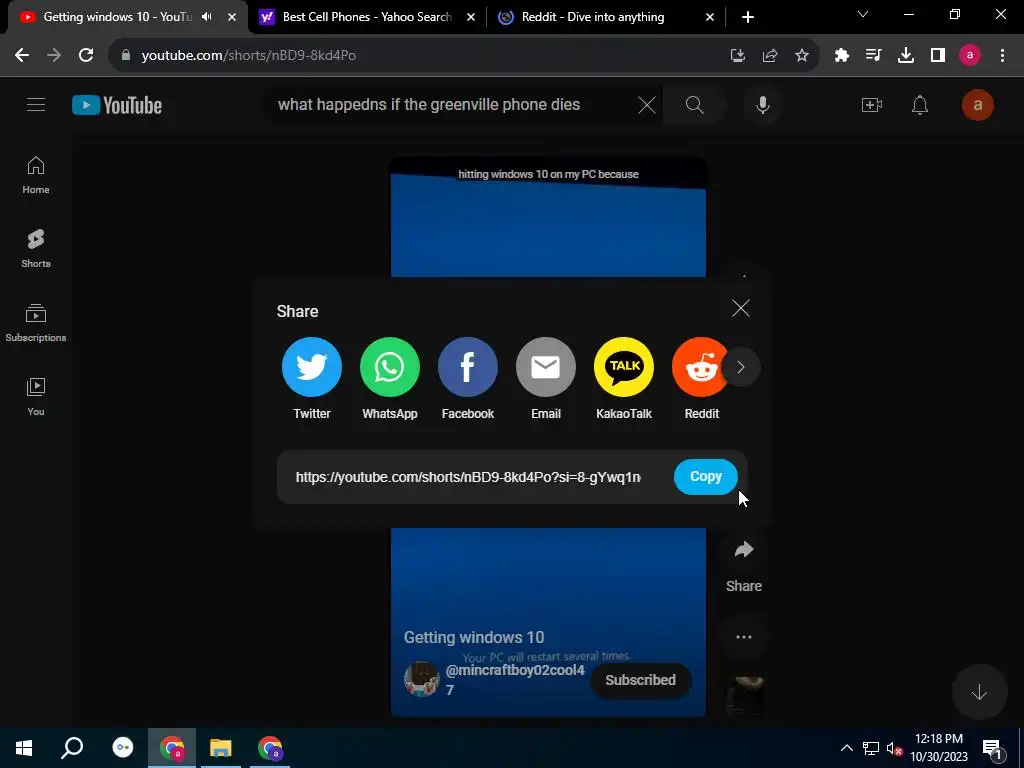Select the share URL text field
This screenshot has width=1024, height=768.
coord(468,477)
